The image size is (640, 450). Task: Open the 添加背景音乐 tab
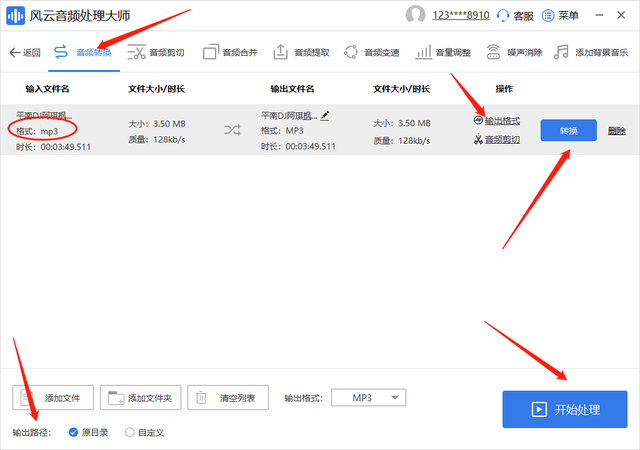591,52
